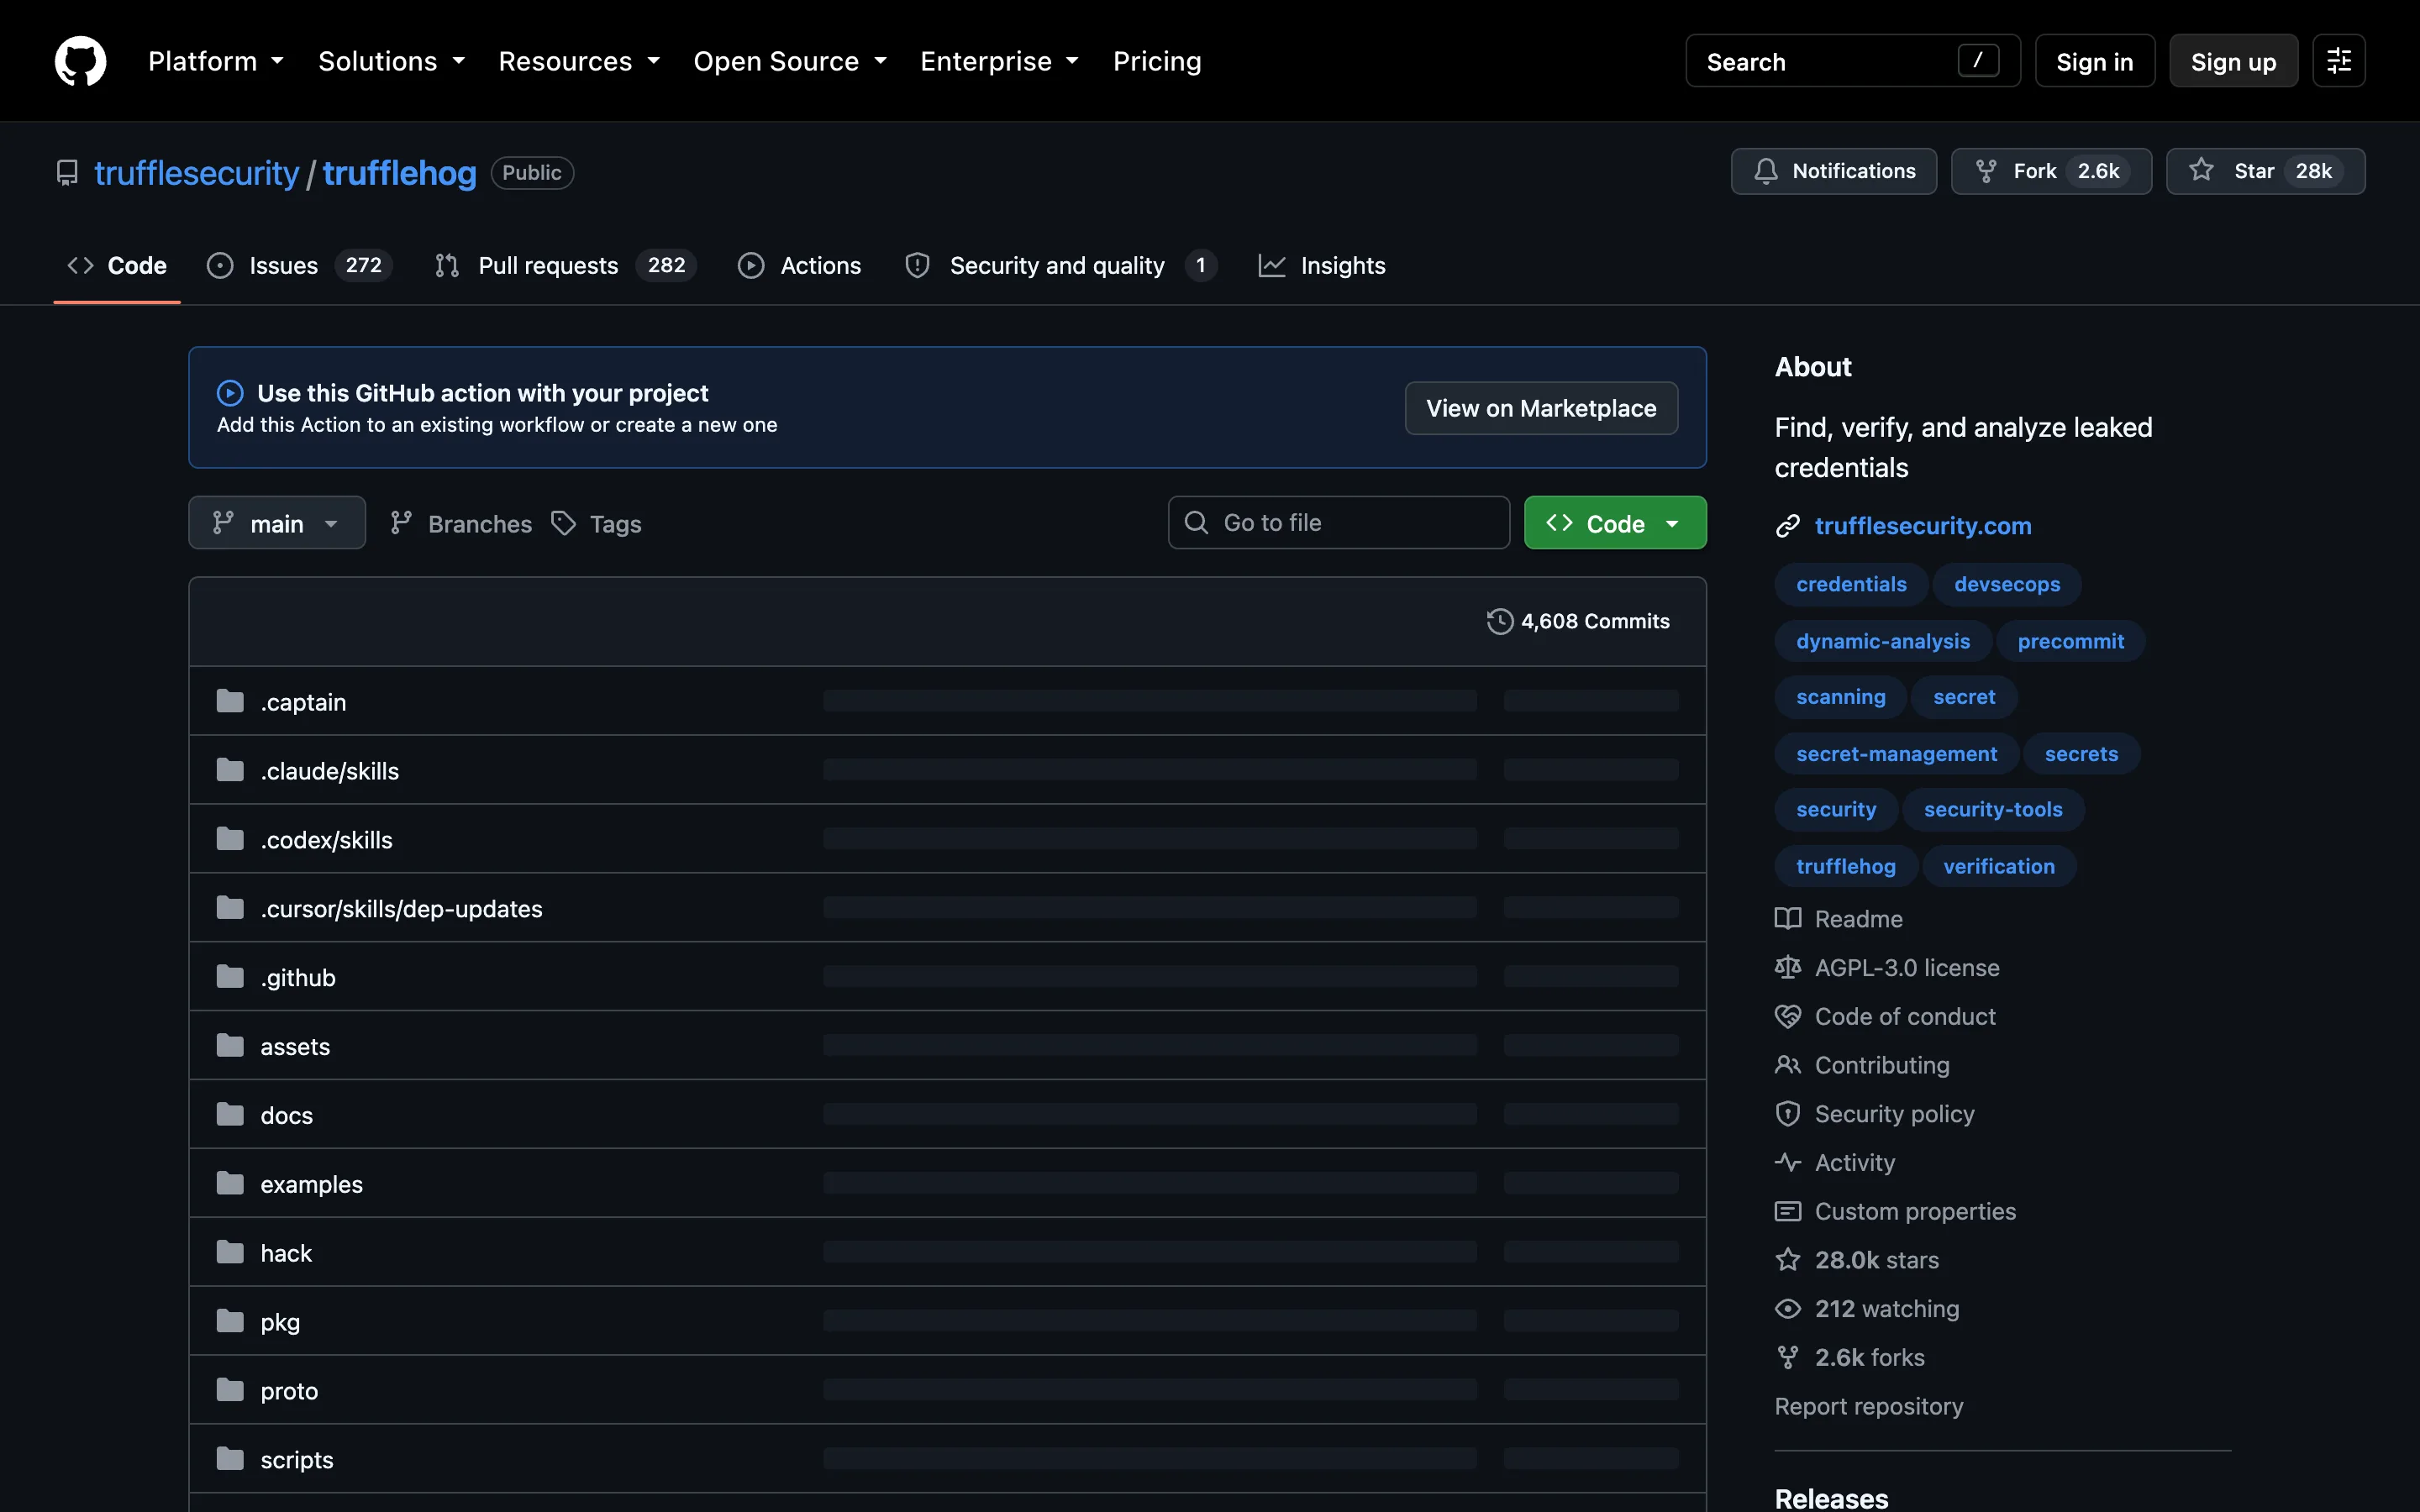Click the folder icon beside pkg
The image size is (2420, 1512).
pos(230,1321)
